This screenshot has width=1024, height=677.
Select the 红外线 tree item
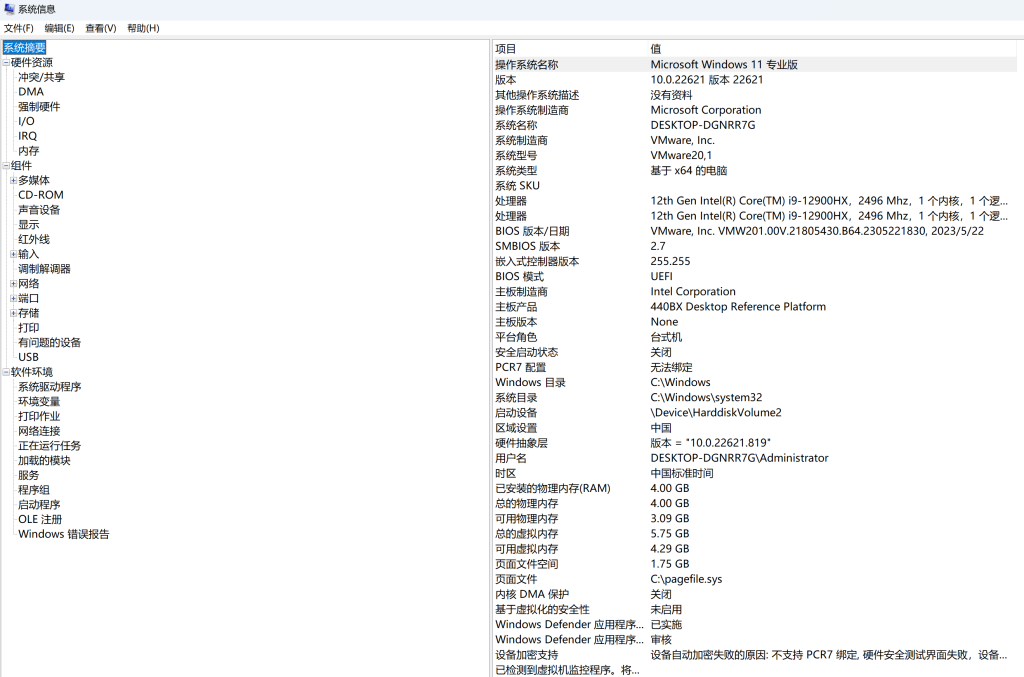[x=33, y=240]
